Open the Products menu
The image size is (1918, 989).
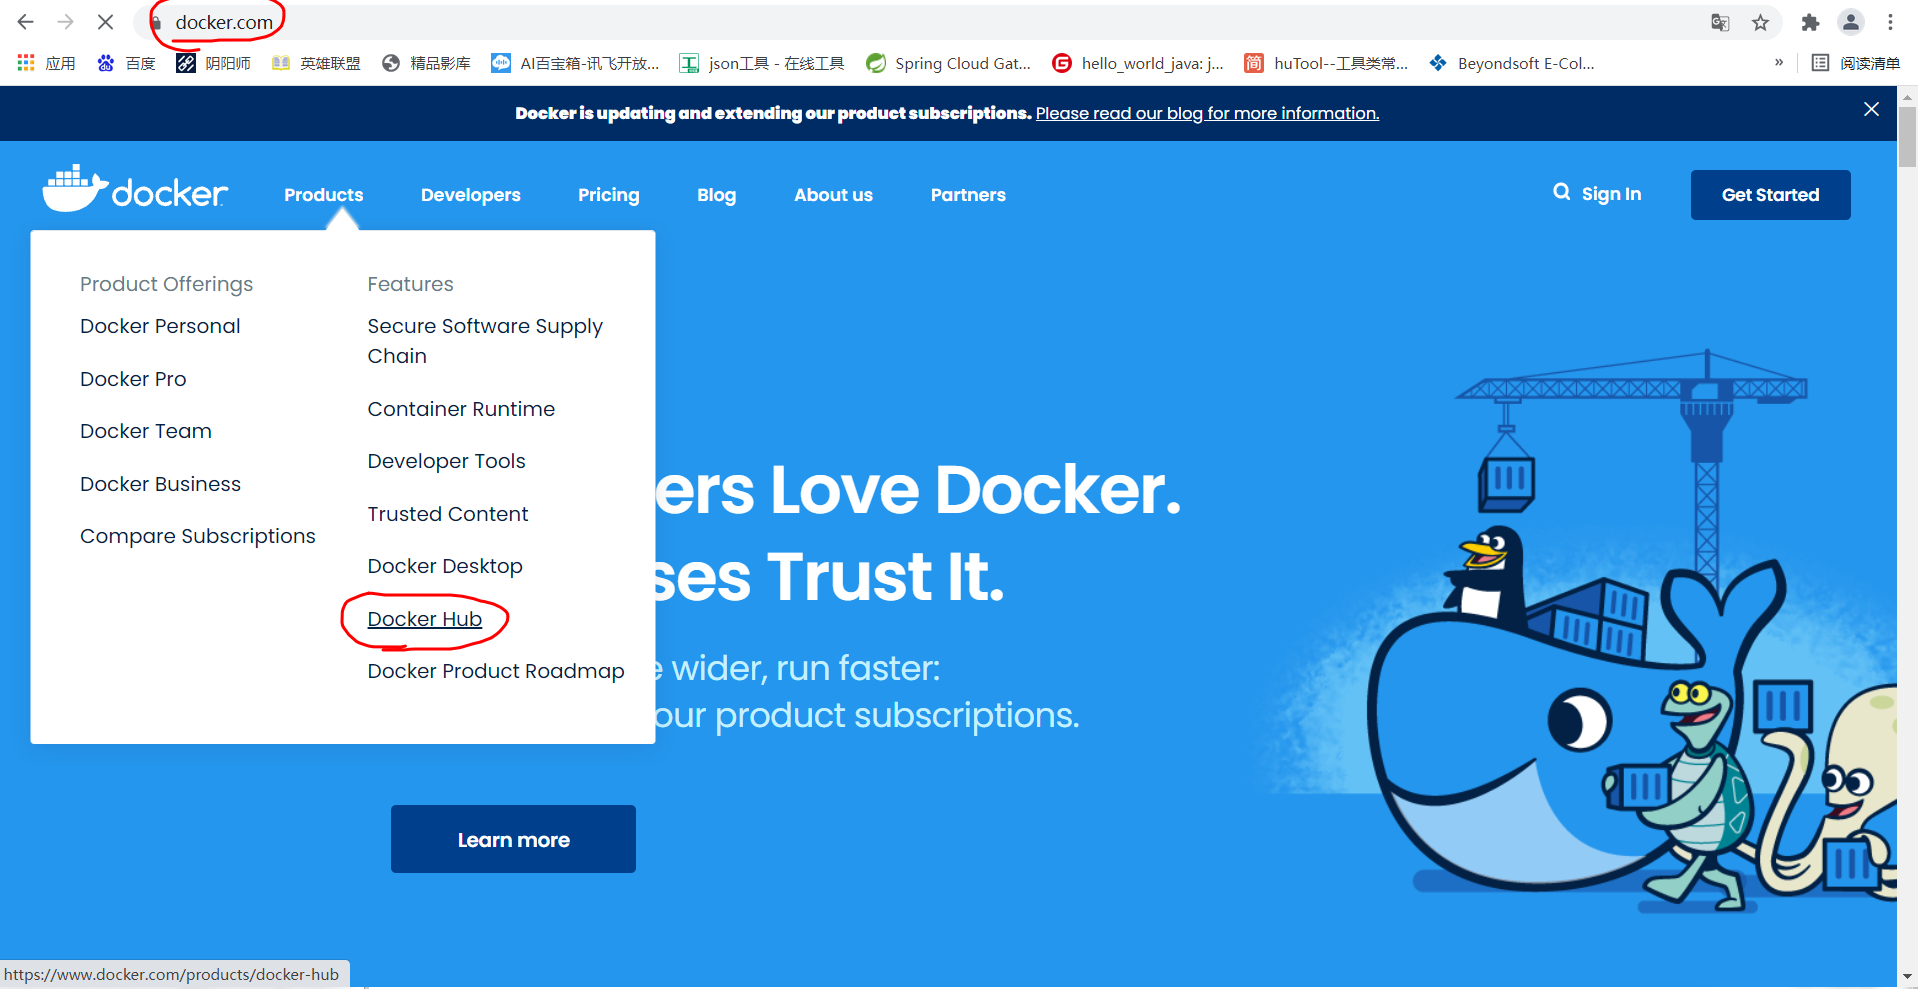[x=323, y=195]
